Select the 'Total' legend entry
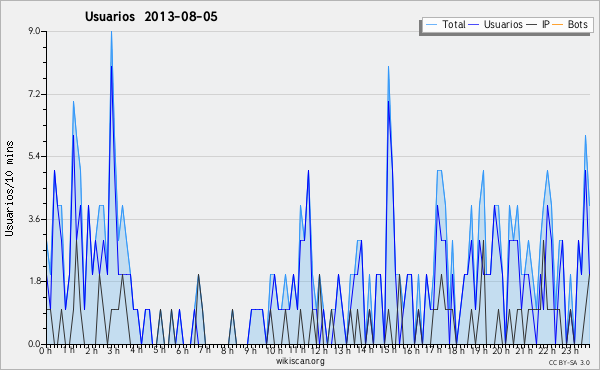Viewport: 600px width, 370px height. [454, 25]
